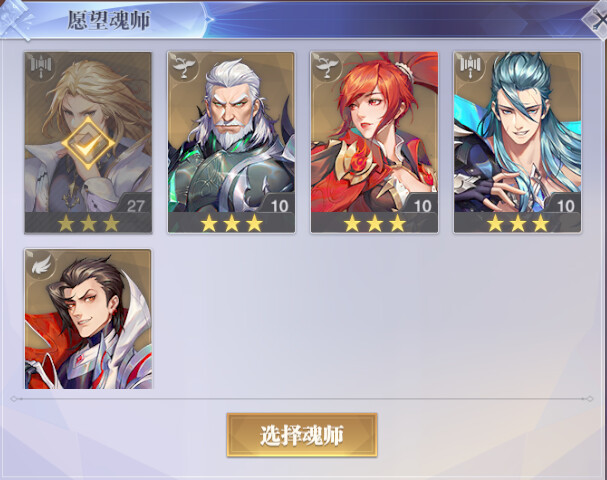Click the 选择魂师 confirm button
Viewport: 607px width, 480px height.
pyautogui.click(x=302, y=435)
